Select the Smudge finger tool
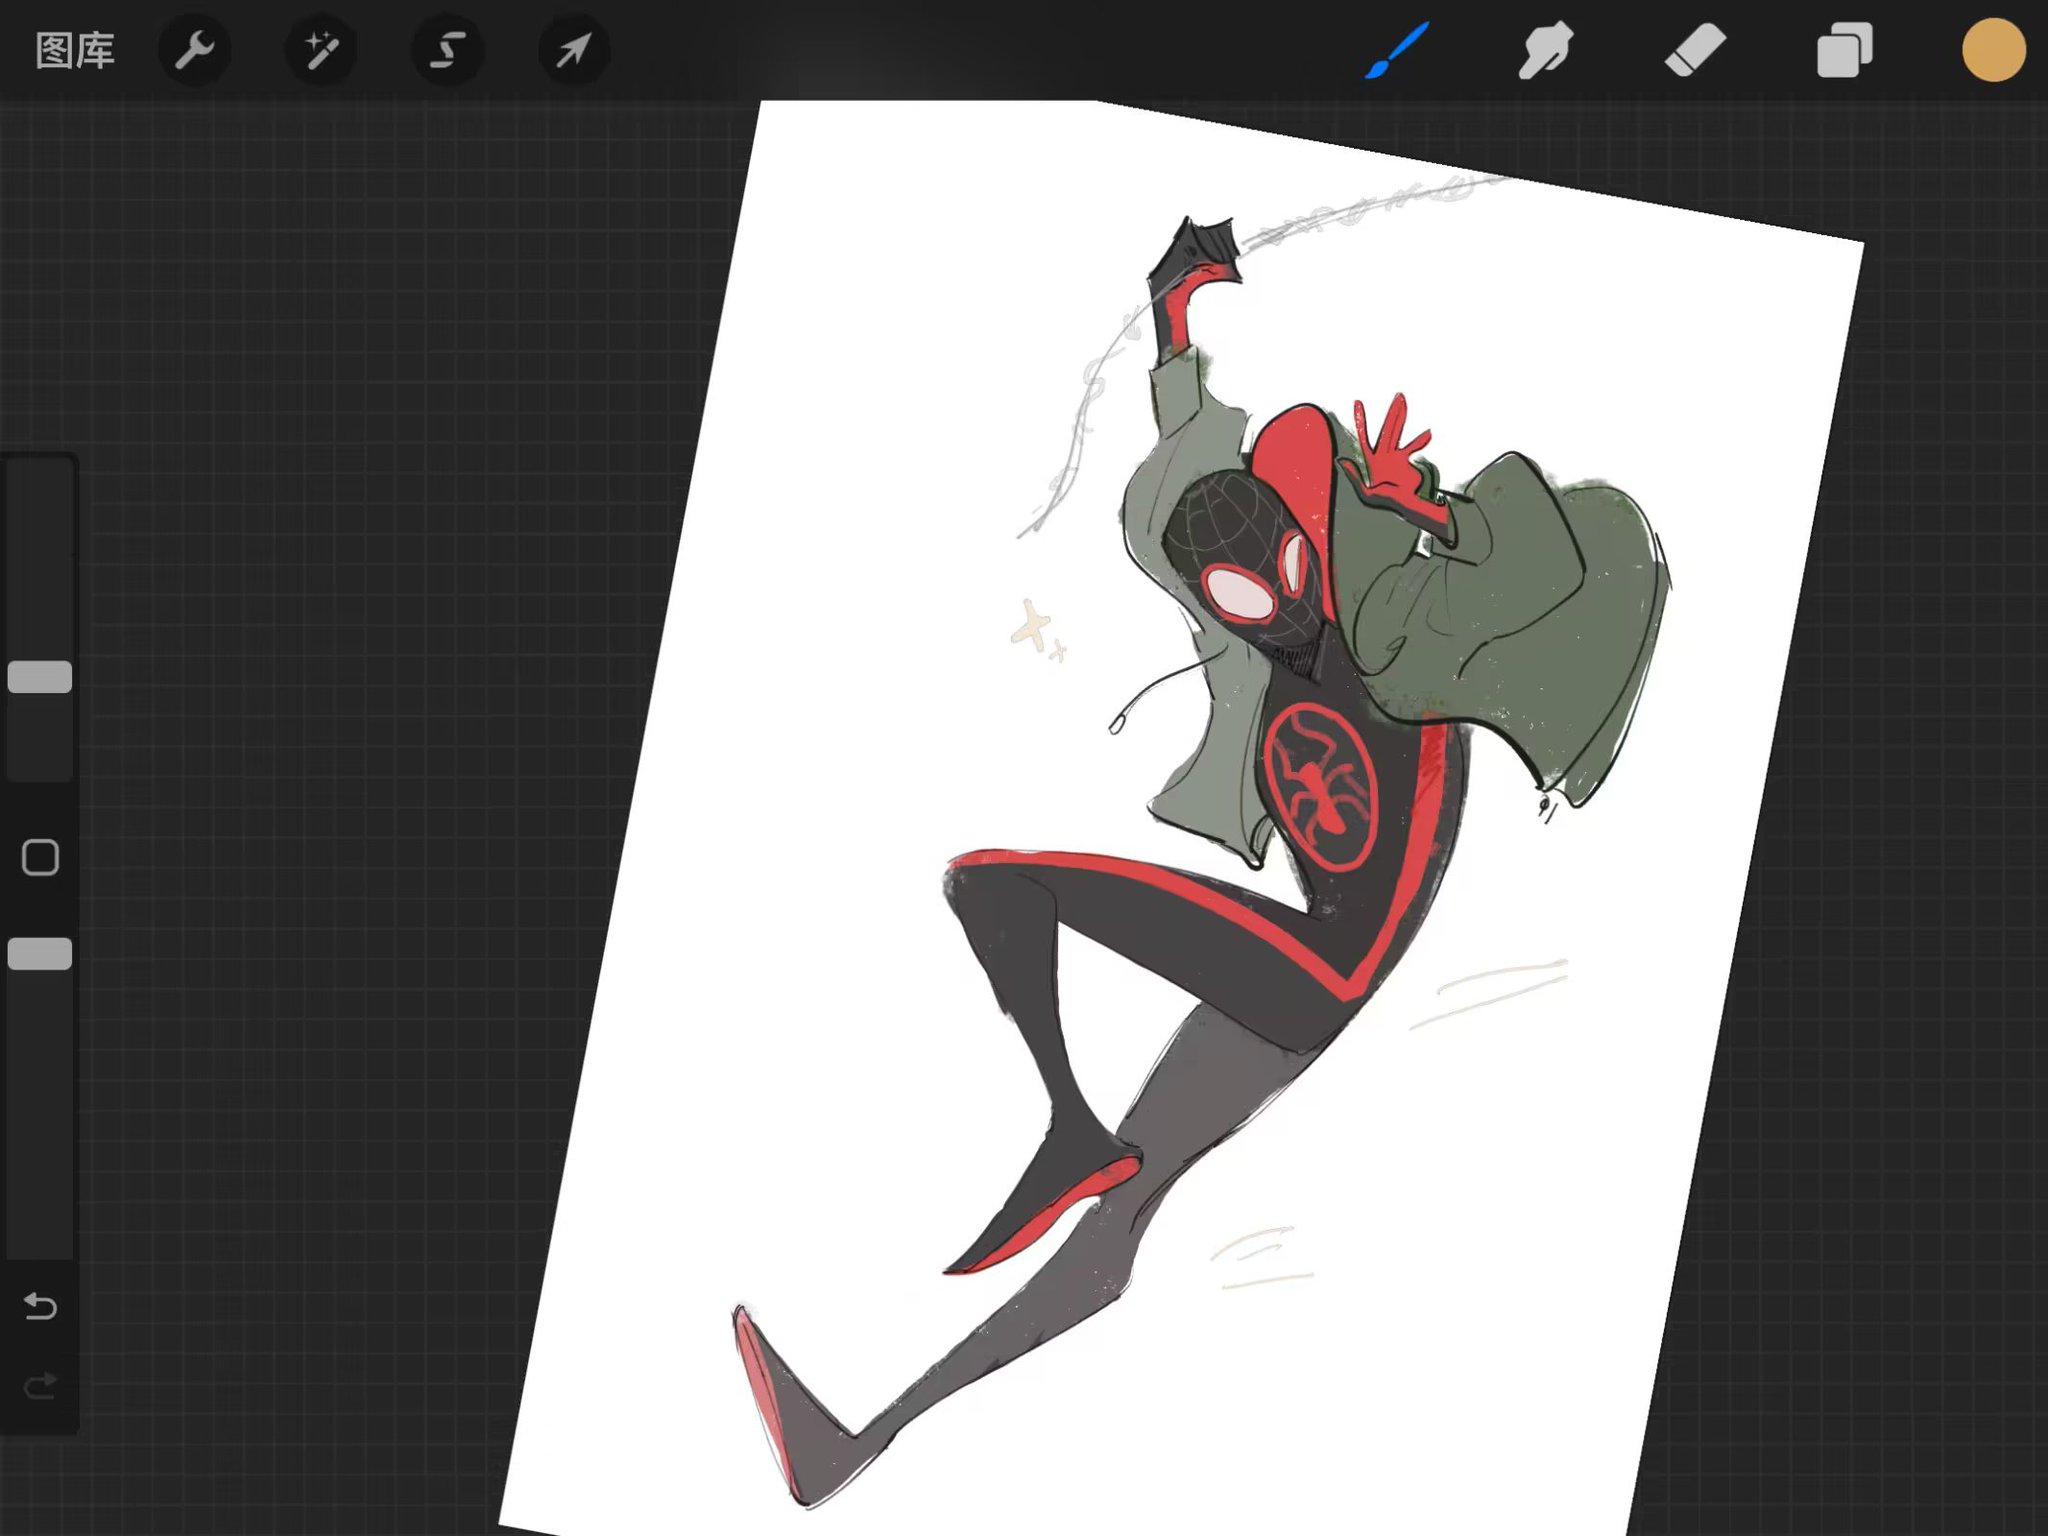Viewport: 2048px width, 1536px height. [1545, 50]
